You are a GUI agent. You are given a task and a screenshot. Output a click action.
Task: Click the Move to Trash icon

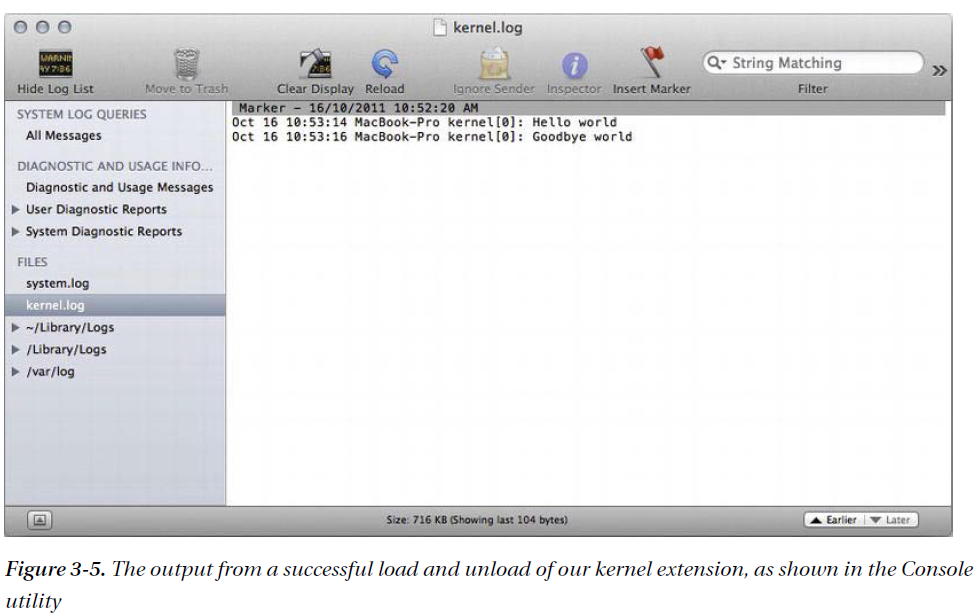186,64
